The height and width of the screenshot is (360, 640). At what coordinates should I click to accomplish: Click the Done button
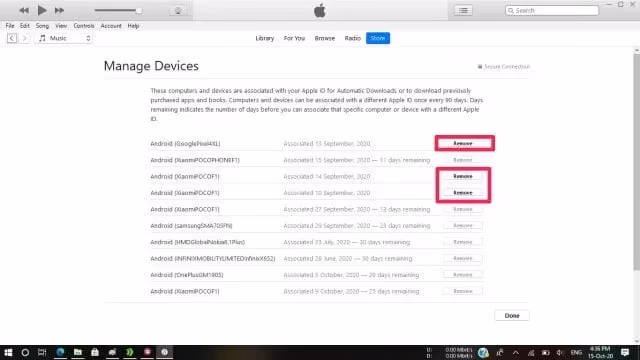pos(512,316)
